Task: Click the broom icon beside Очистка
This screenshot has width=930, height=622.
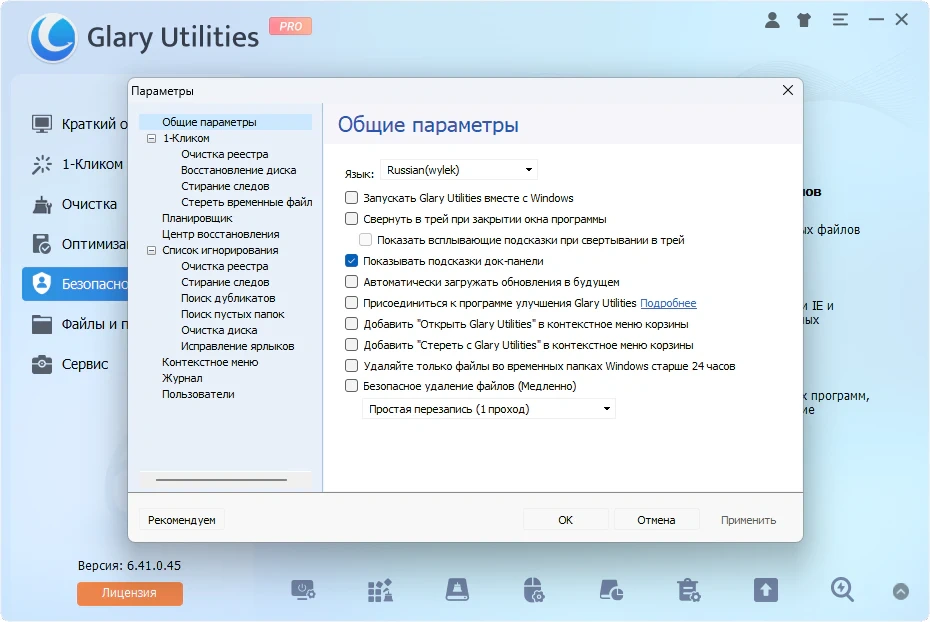Action: click(42, 204)
